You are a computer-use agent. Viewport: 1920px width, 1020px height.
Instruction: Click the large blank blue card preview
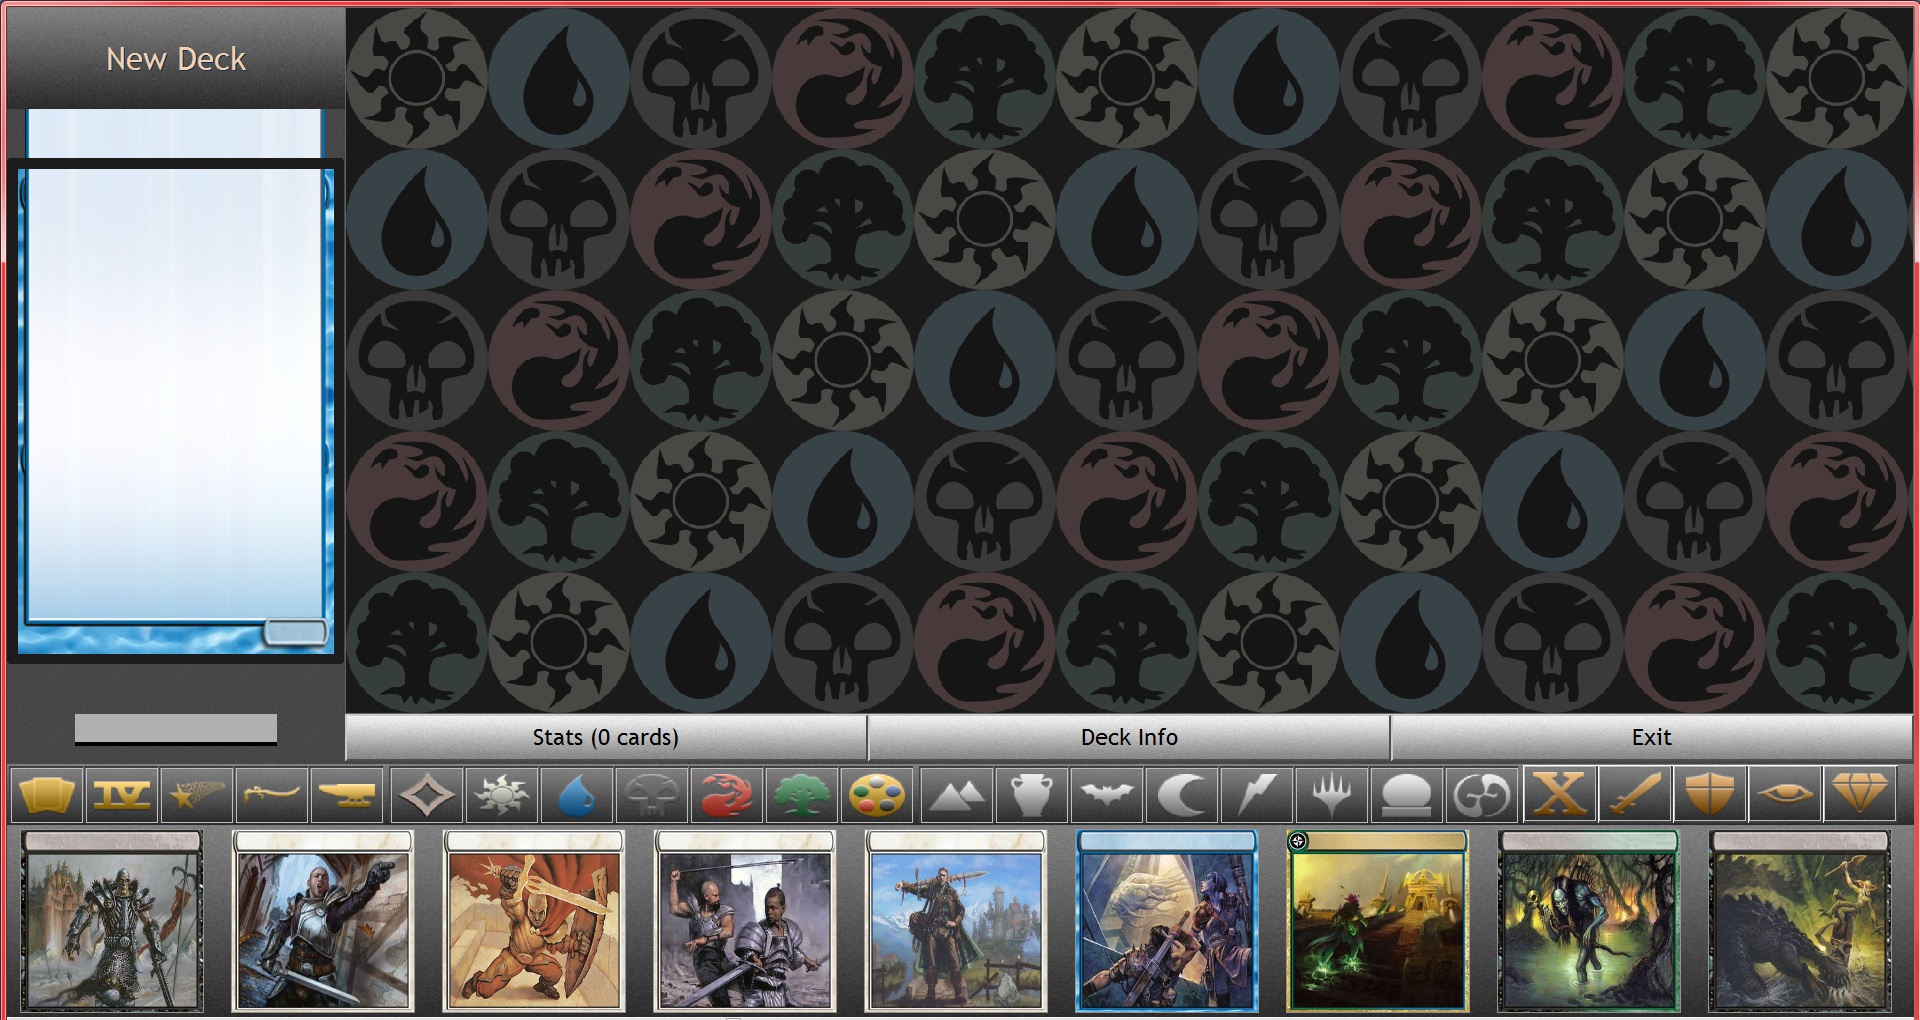pyautogui.click(x=176, y=410)
